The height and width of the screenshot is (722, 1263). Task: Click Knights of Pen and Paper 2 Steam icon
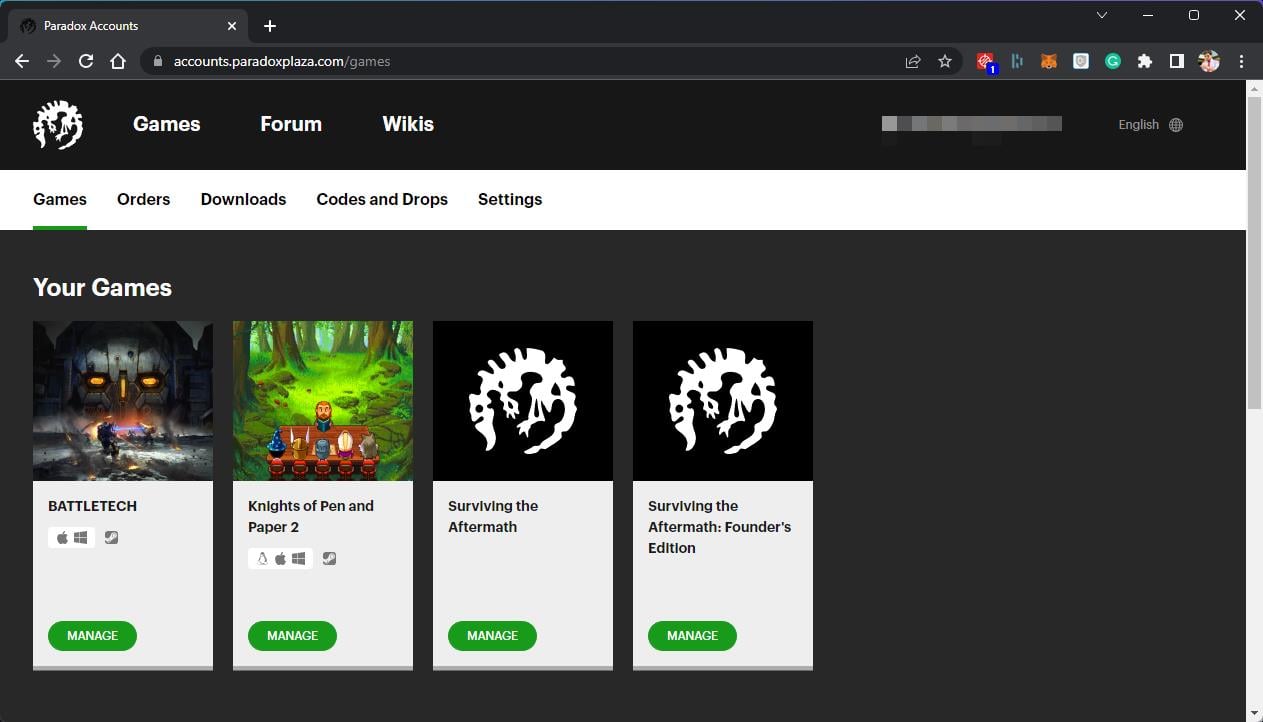329,558
